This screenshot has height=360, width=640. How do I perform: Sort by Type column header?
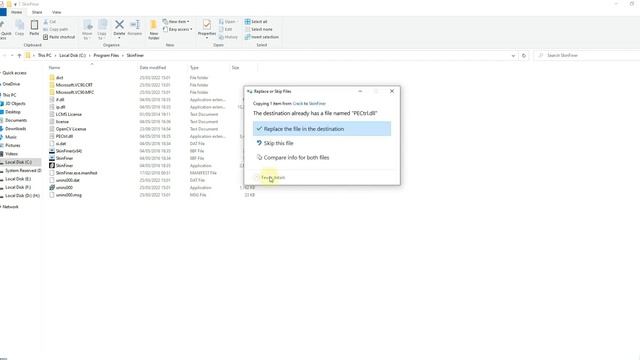pos(194,68)
